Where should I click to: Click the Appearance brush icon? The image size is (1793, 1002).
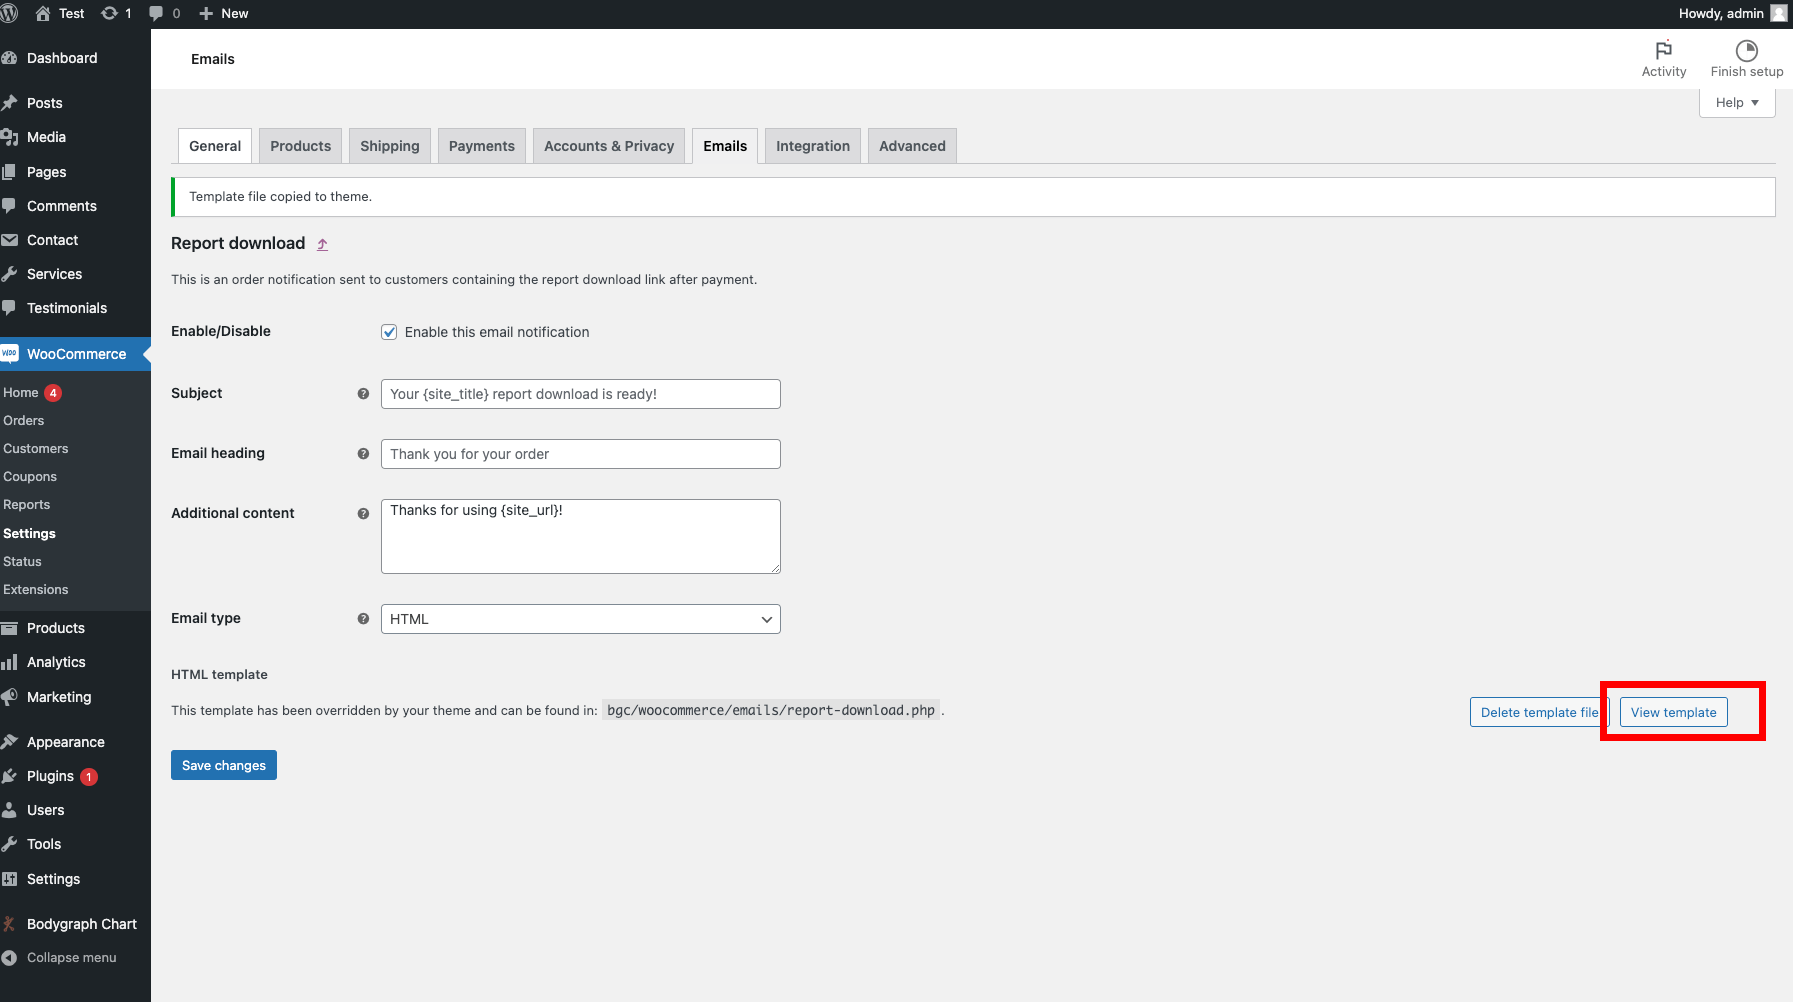(9, 742)
